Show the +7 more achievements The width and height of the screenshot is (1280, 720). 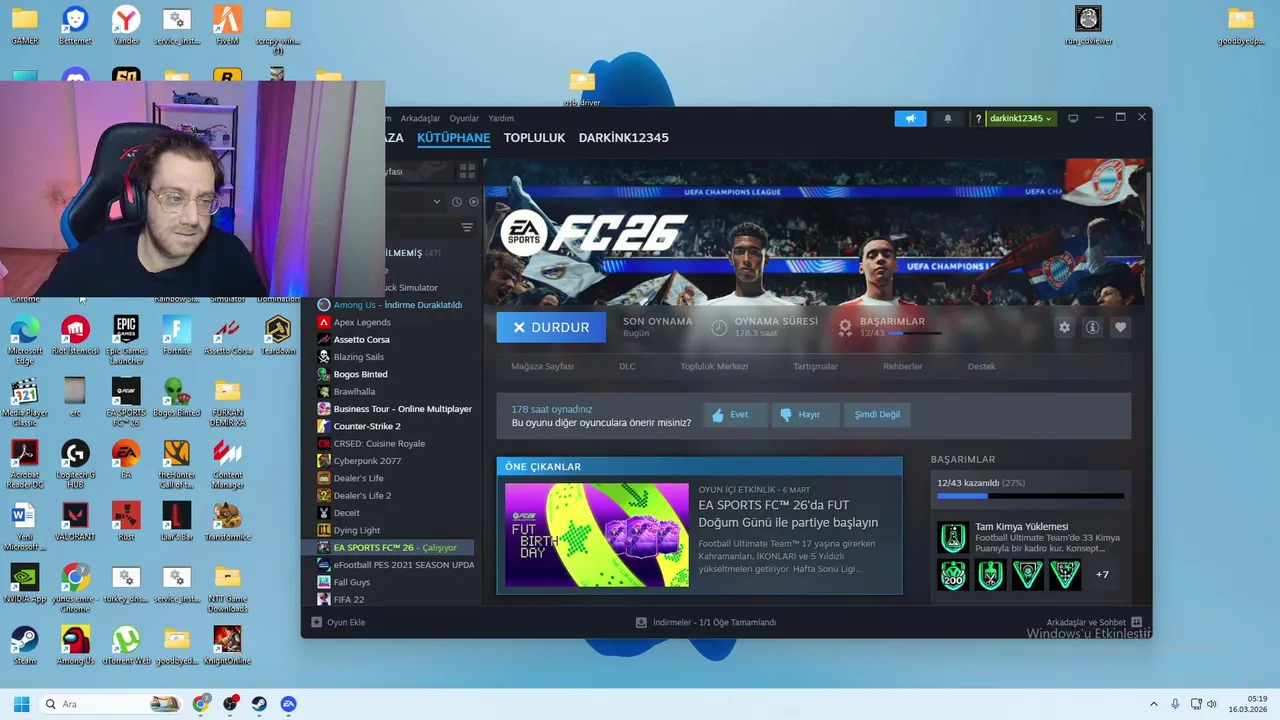[x=1102, y=575]
